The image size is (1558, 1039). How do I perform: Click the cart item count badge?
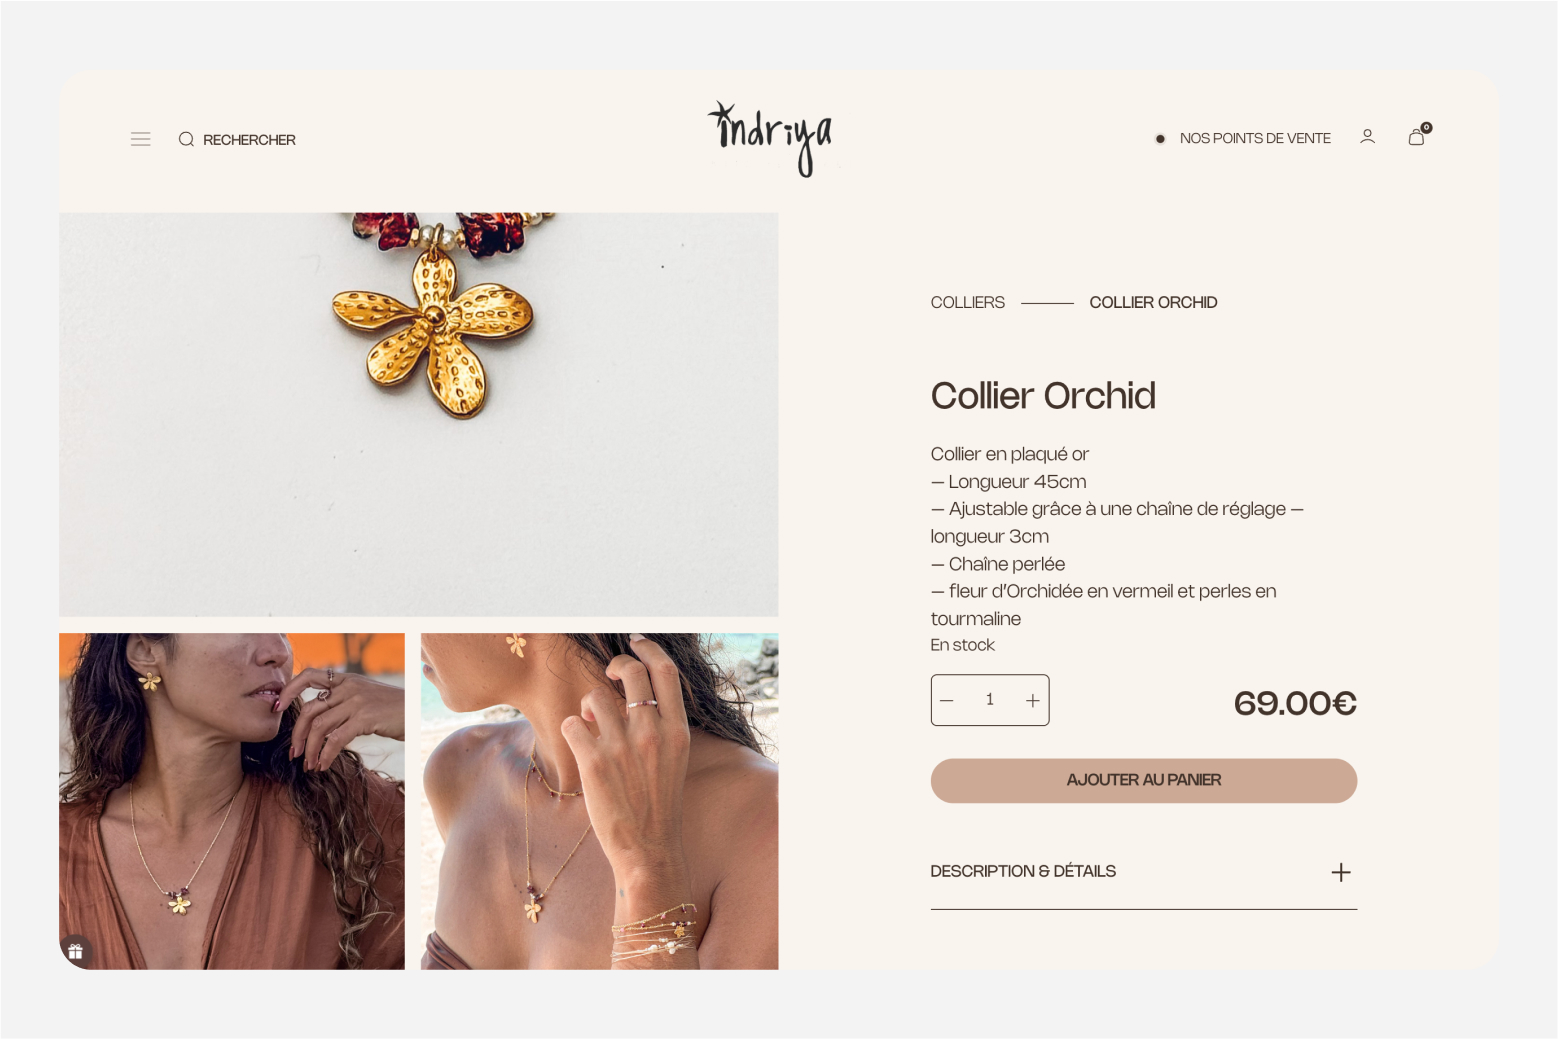(x=1426, y=127)
